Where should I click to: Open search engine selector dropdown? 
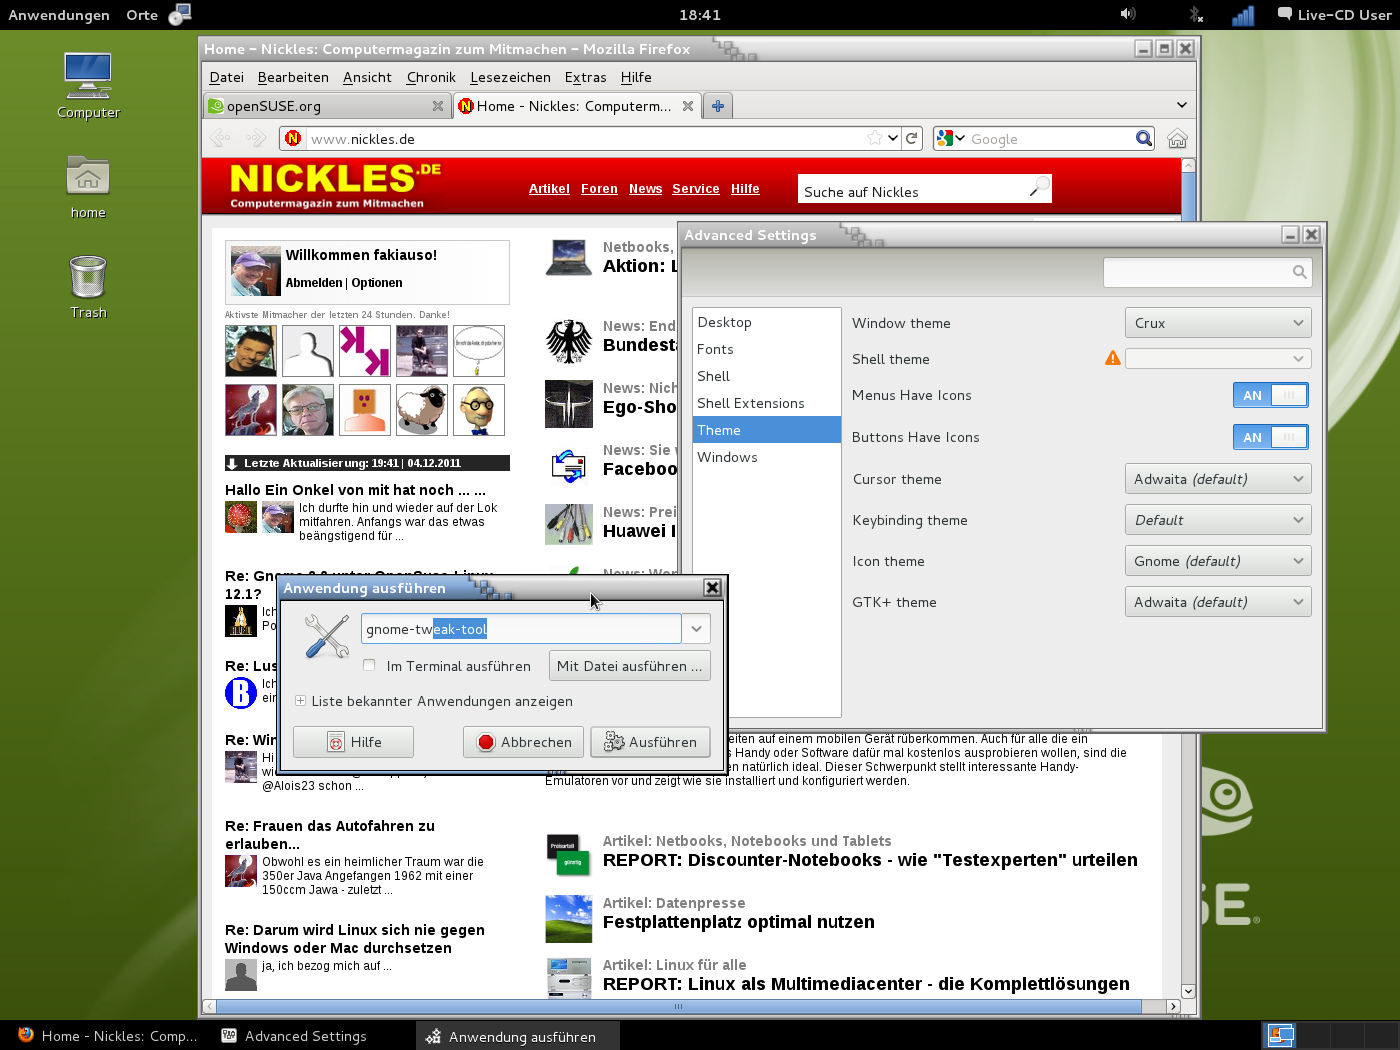951,138
